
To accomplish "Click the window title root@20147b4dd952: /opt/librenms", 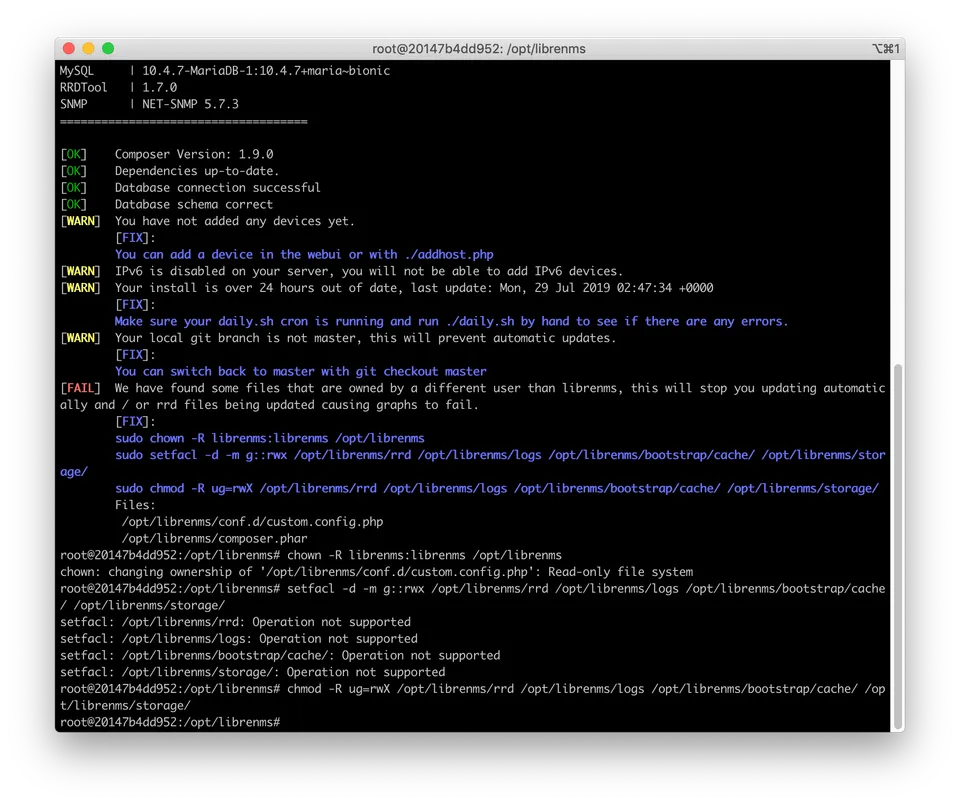I will tap(479, 49).
